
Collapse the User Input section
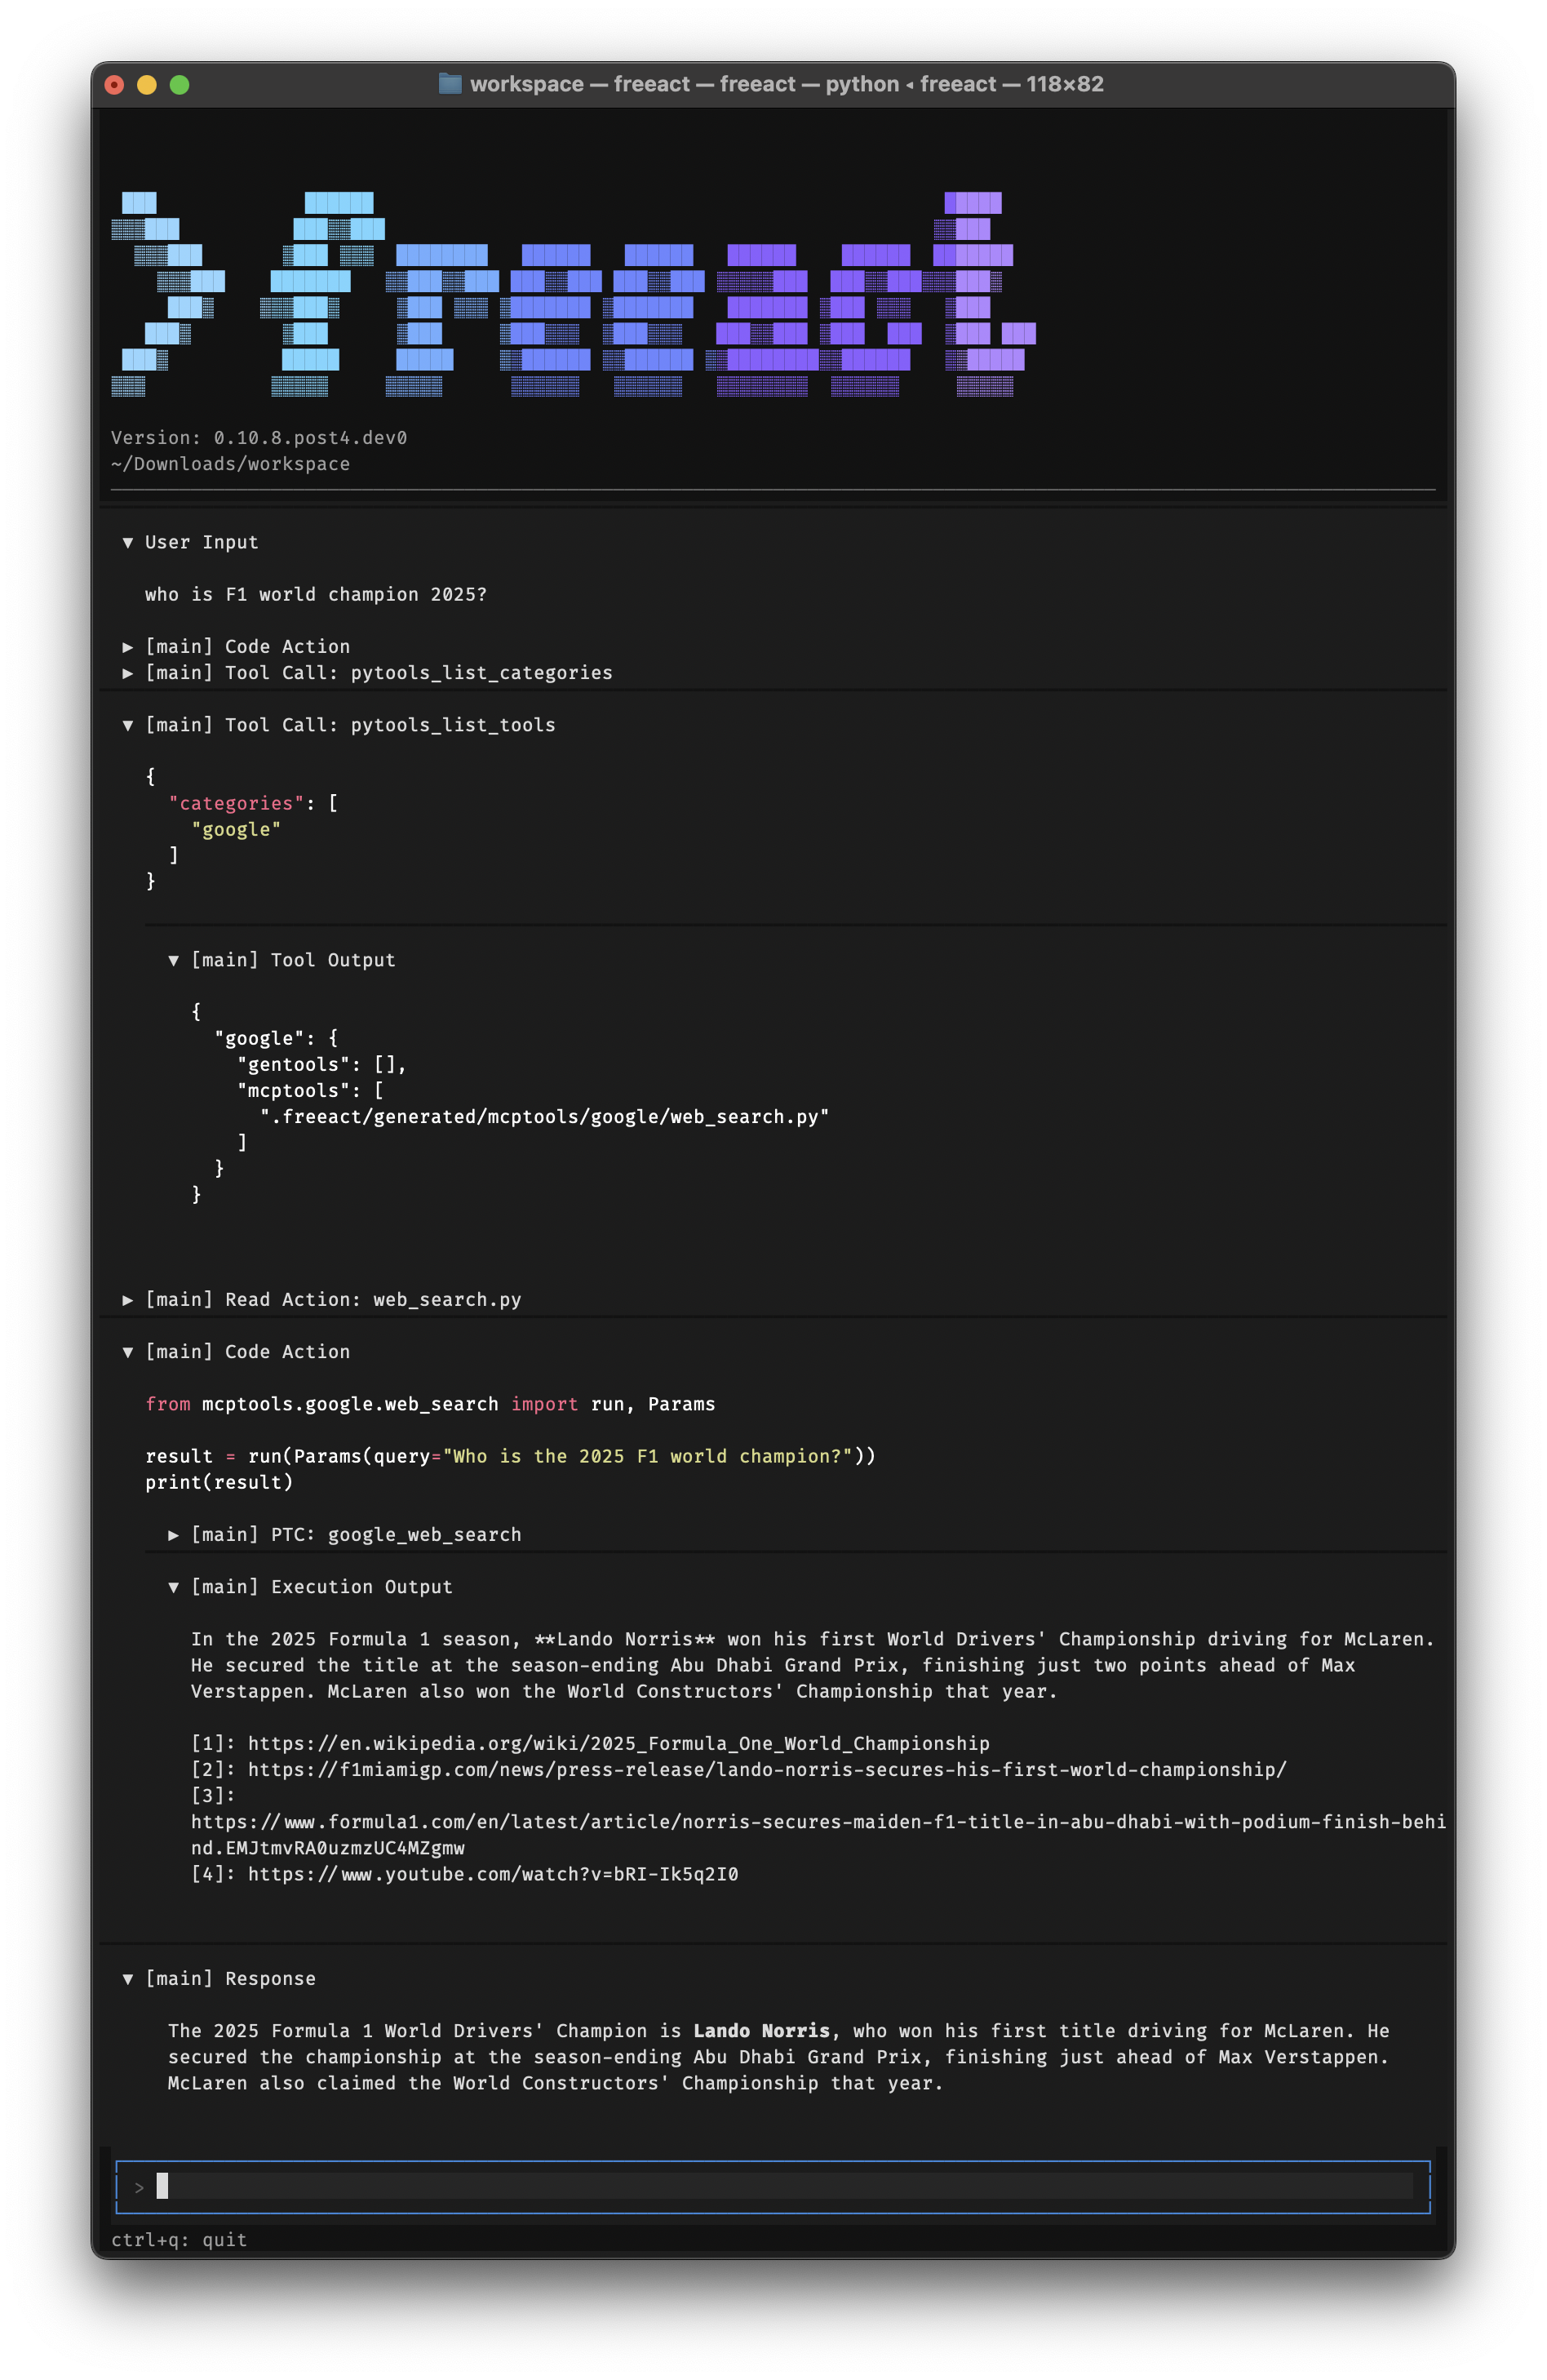128,542
